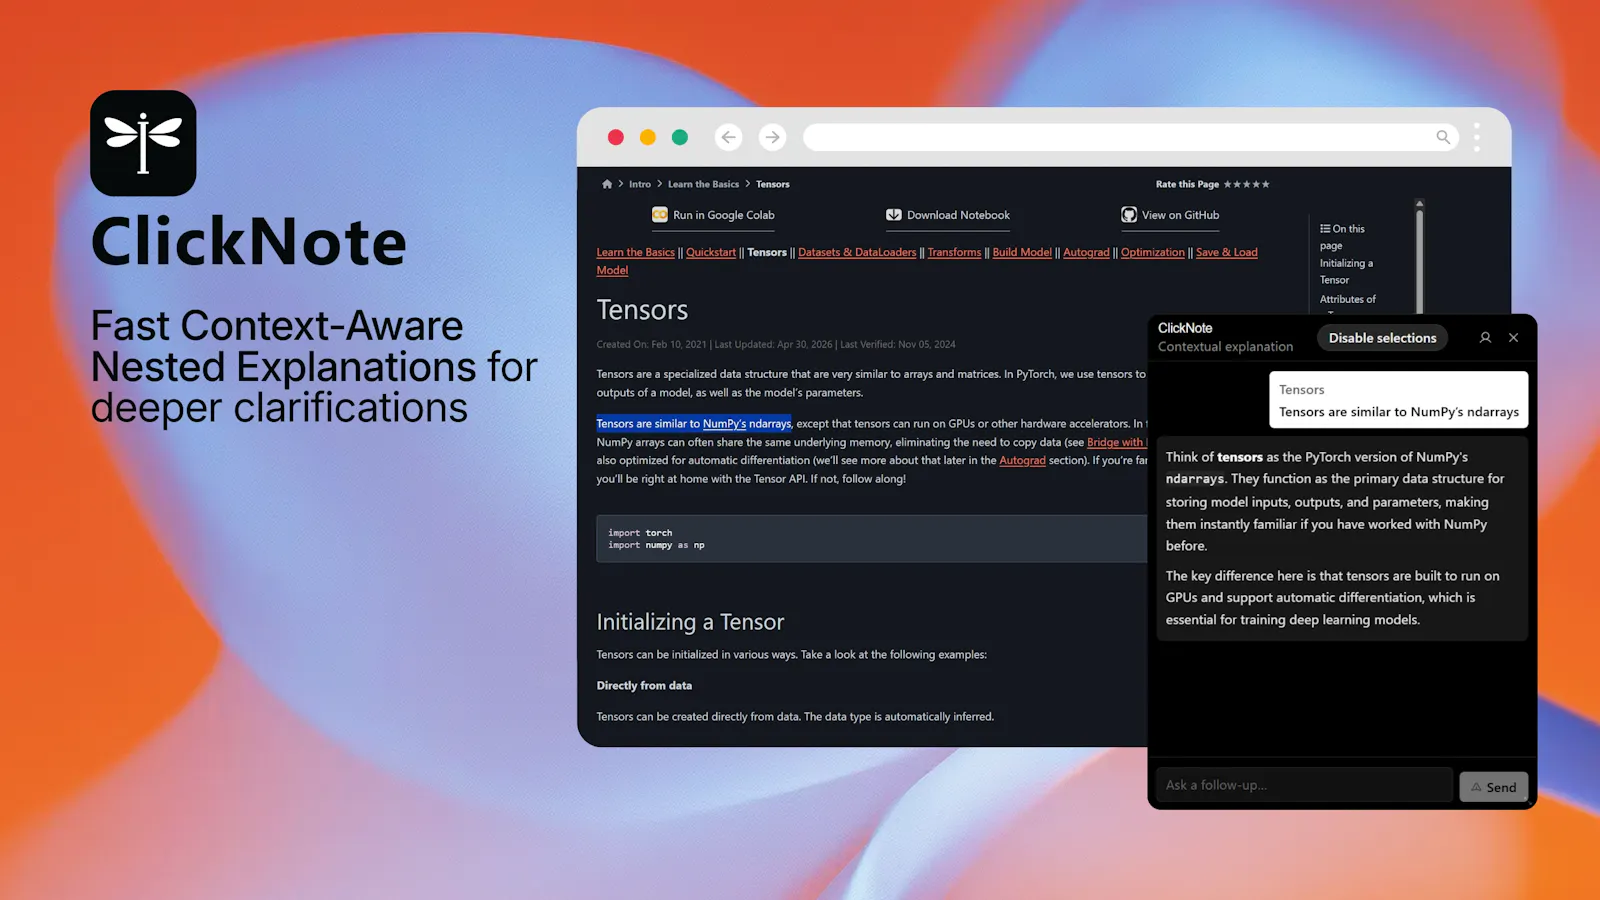Open the Autograd link in paragraph
The height and width of the screenshot is (900, 1600).
click(x=1022, y=460)
